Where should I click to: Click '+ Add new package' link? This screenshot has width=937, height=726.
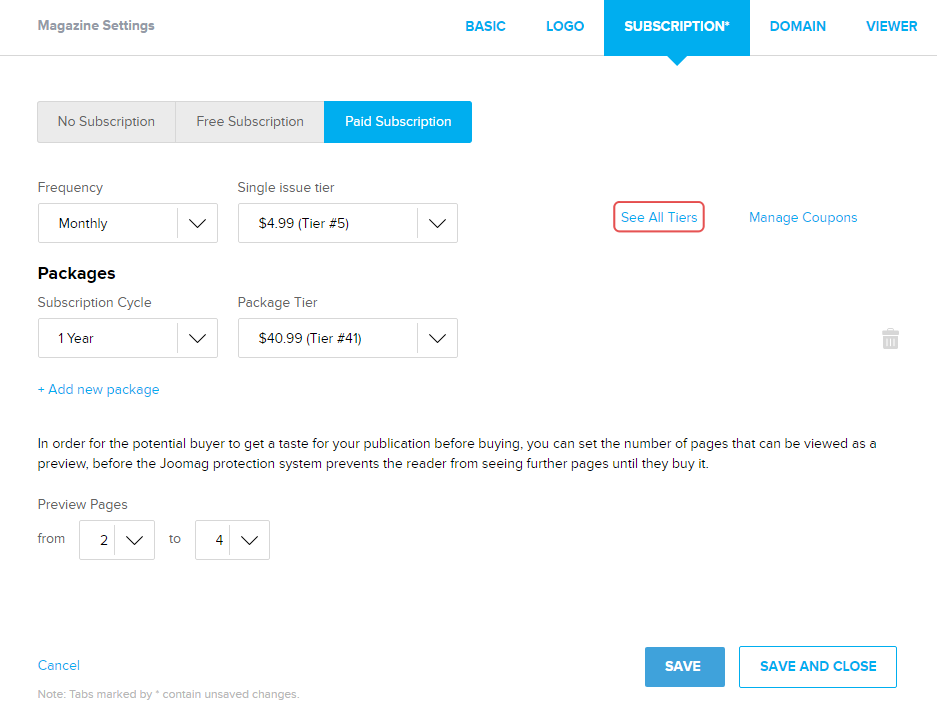(99, 390)
